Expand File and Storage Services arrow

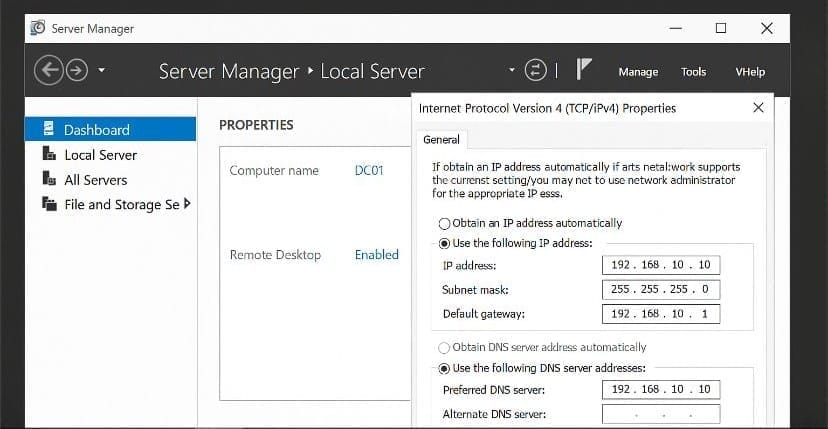187,204
